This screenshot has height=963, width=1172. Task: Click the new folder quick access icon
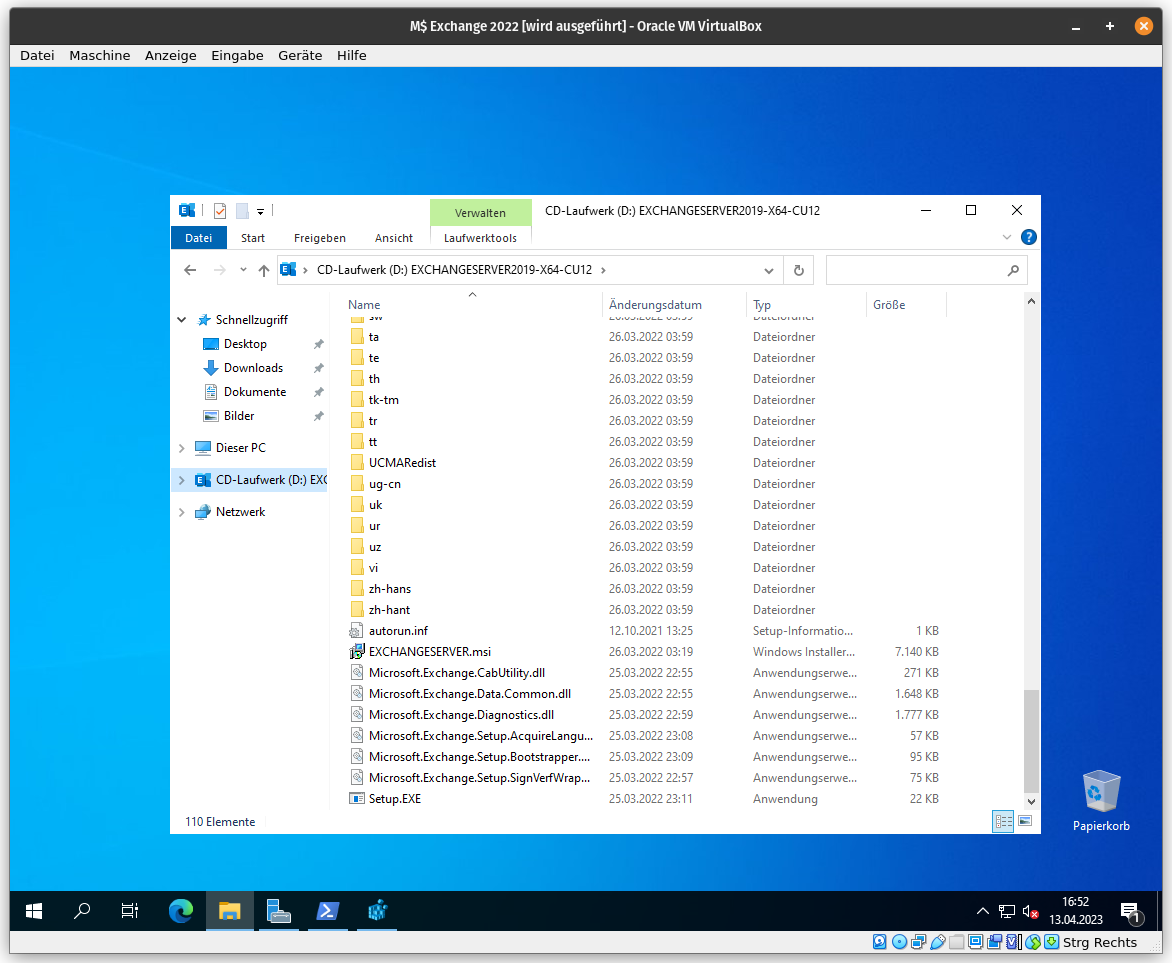click(242, 211)
